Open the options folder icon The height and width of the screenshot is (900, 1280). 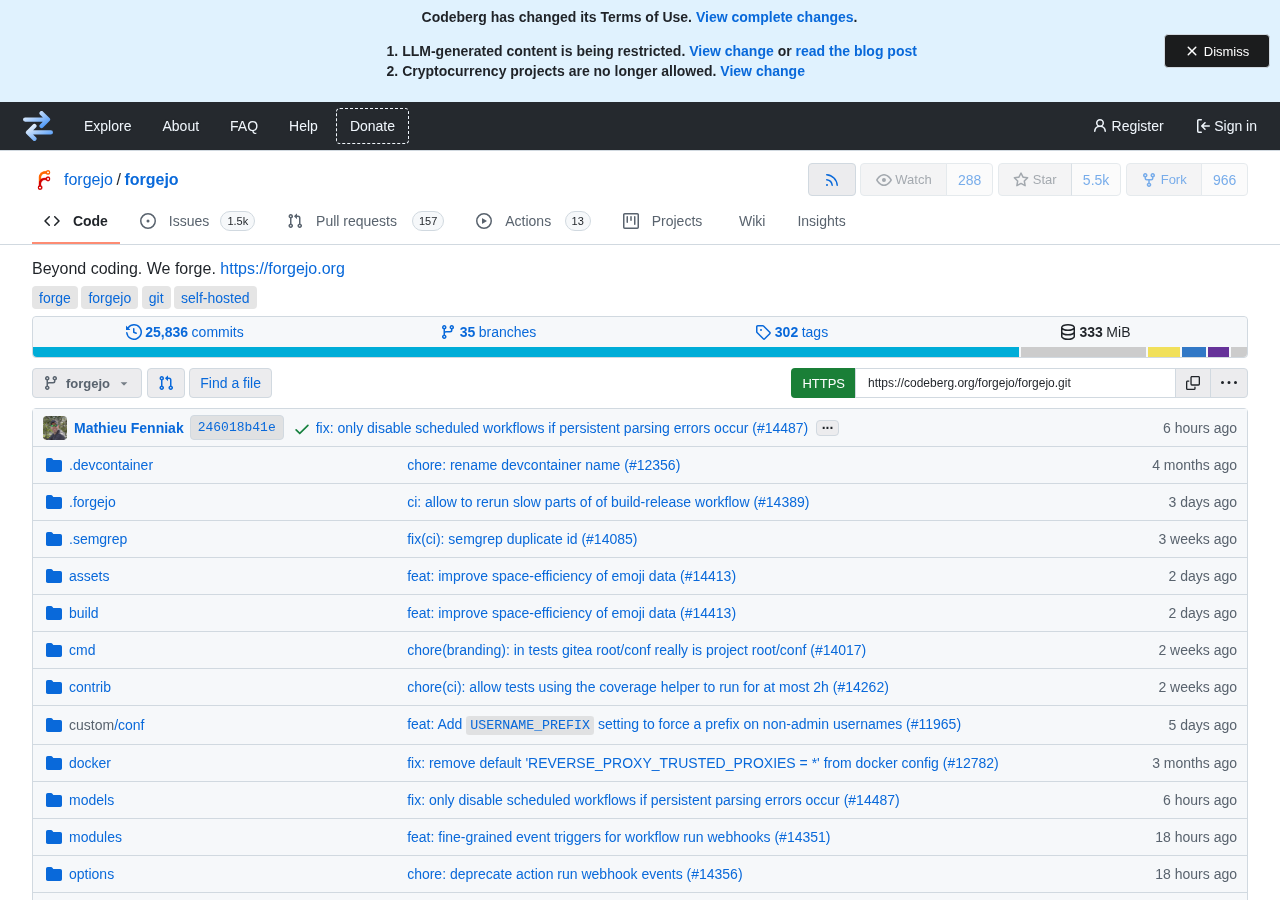point(54,874)
